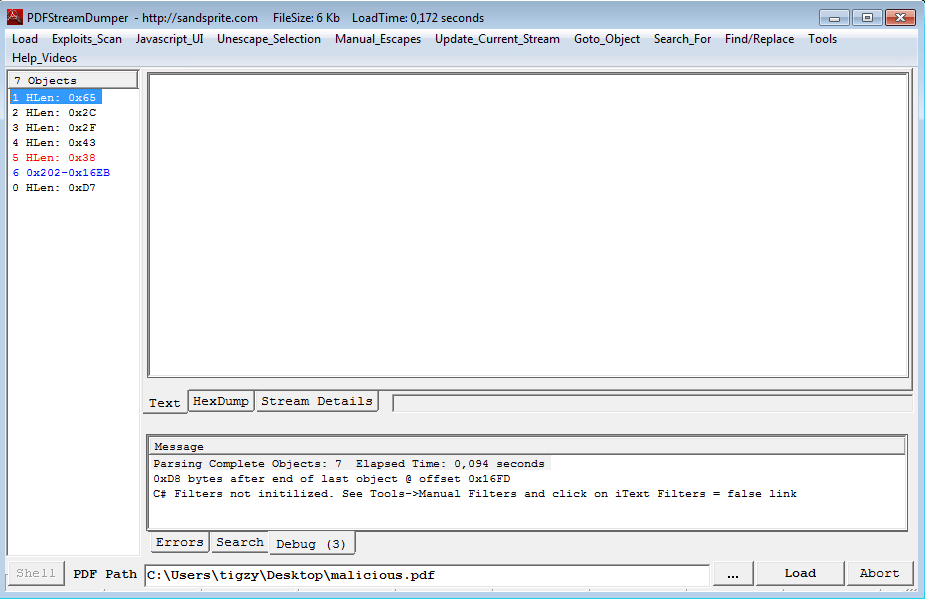Viewport: 925px width, 599px height.
Task: Select object 1 HLen: 0x65
Action: [x=55, y=97]
